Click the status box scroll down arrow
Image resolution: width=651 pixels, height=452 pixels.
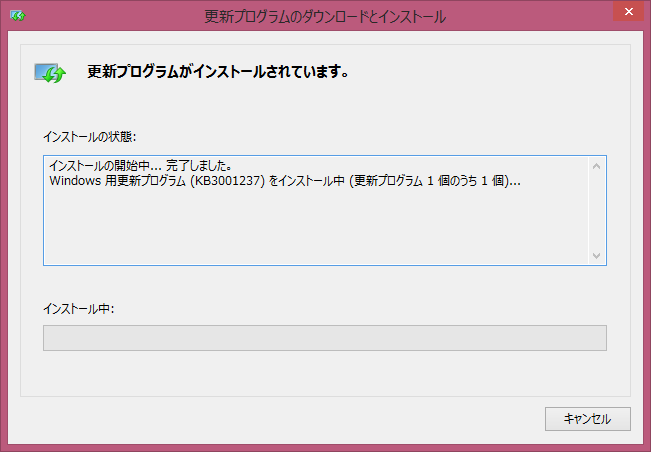coord(597,255)
